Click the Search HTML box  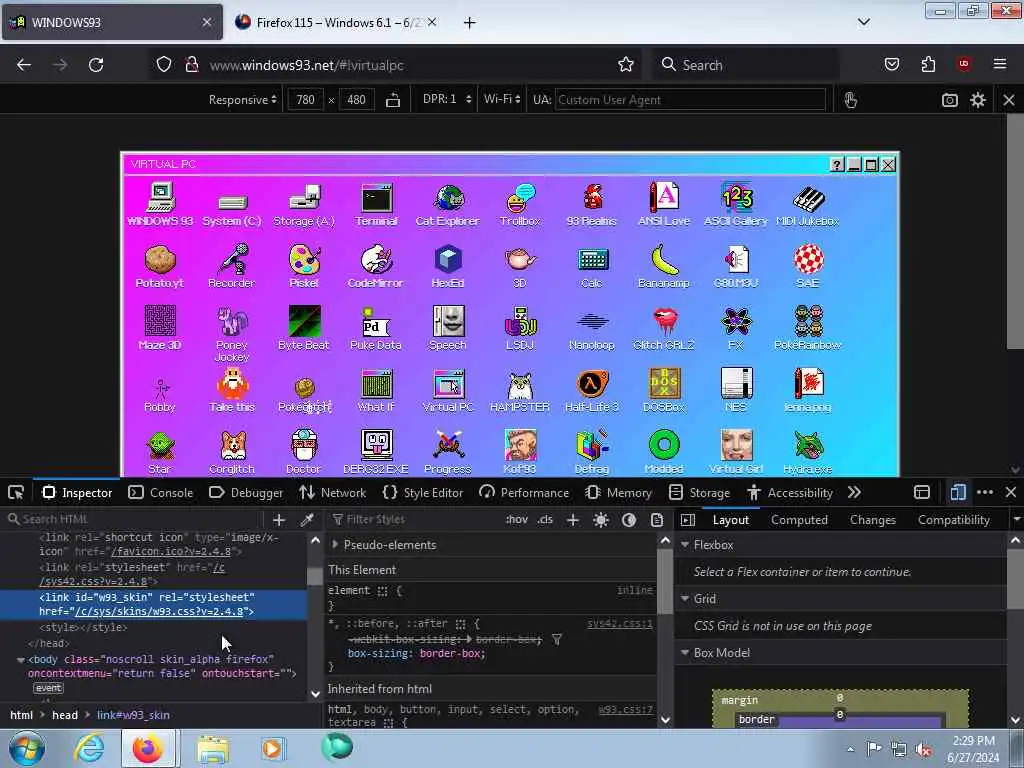click(x=137, y=519)
